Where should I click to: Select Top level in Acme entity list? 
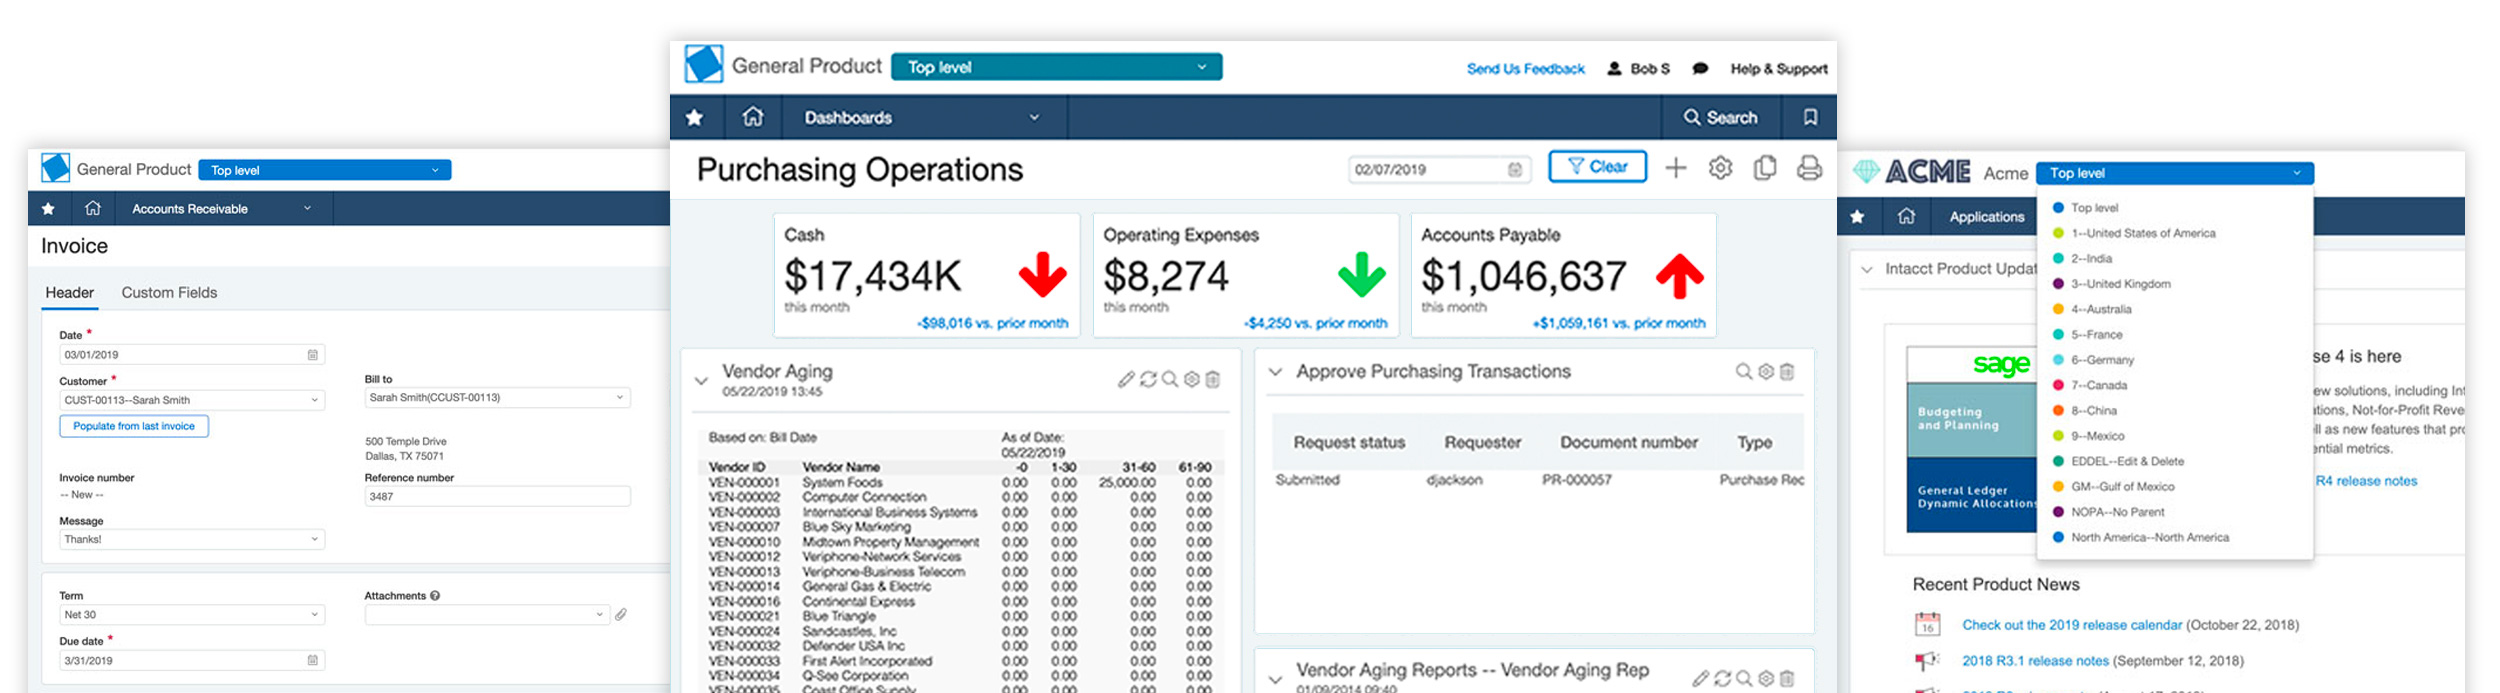[x=2094, y=208]
